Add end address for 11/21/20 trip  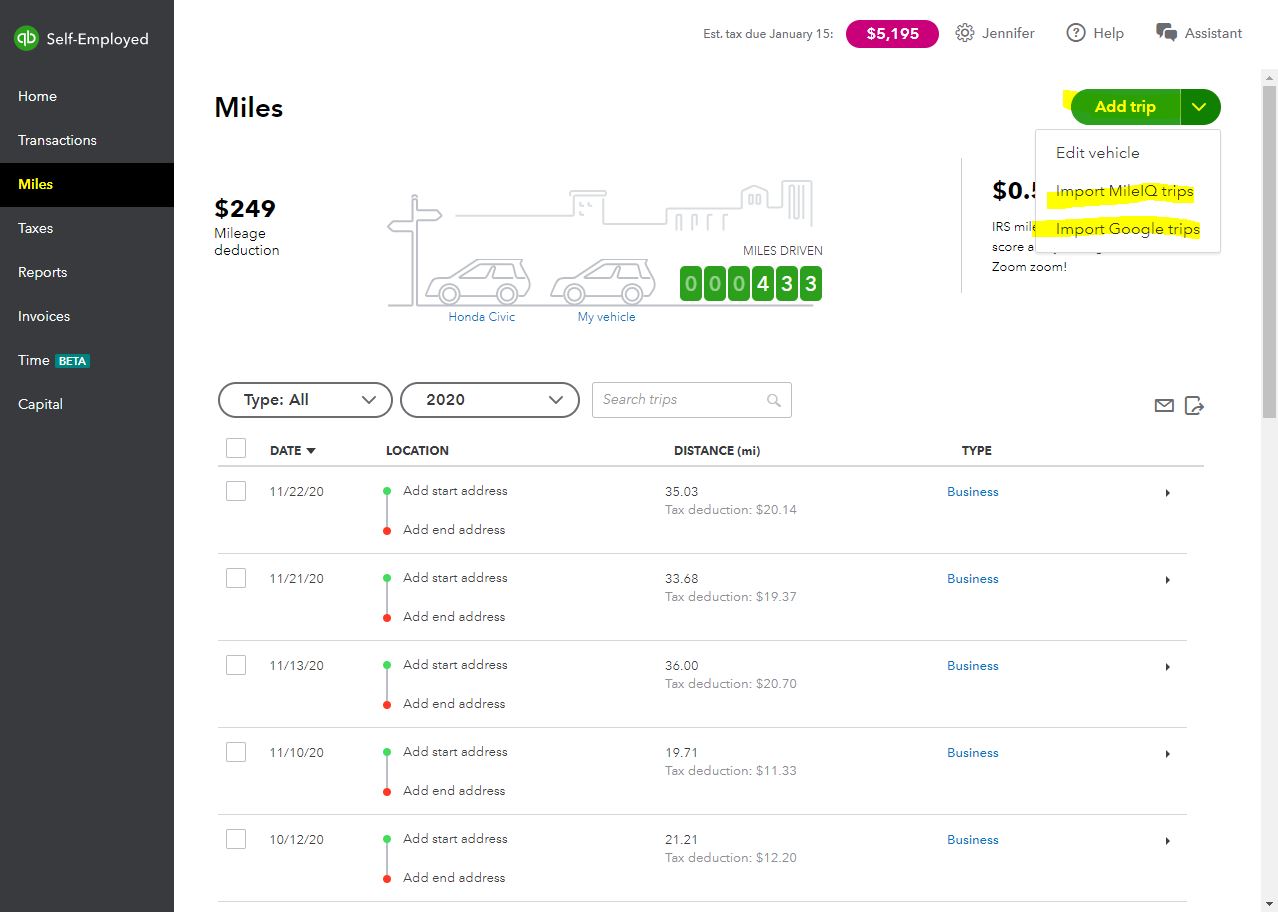[x=454, y=617]
